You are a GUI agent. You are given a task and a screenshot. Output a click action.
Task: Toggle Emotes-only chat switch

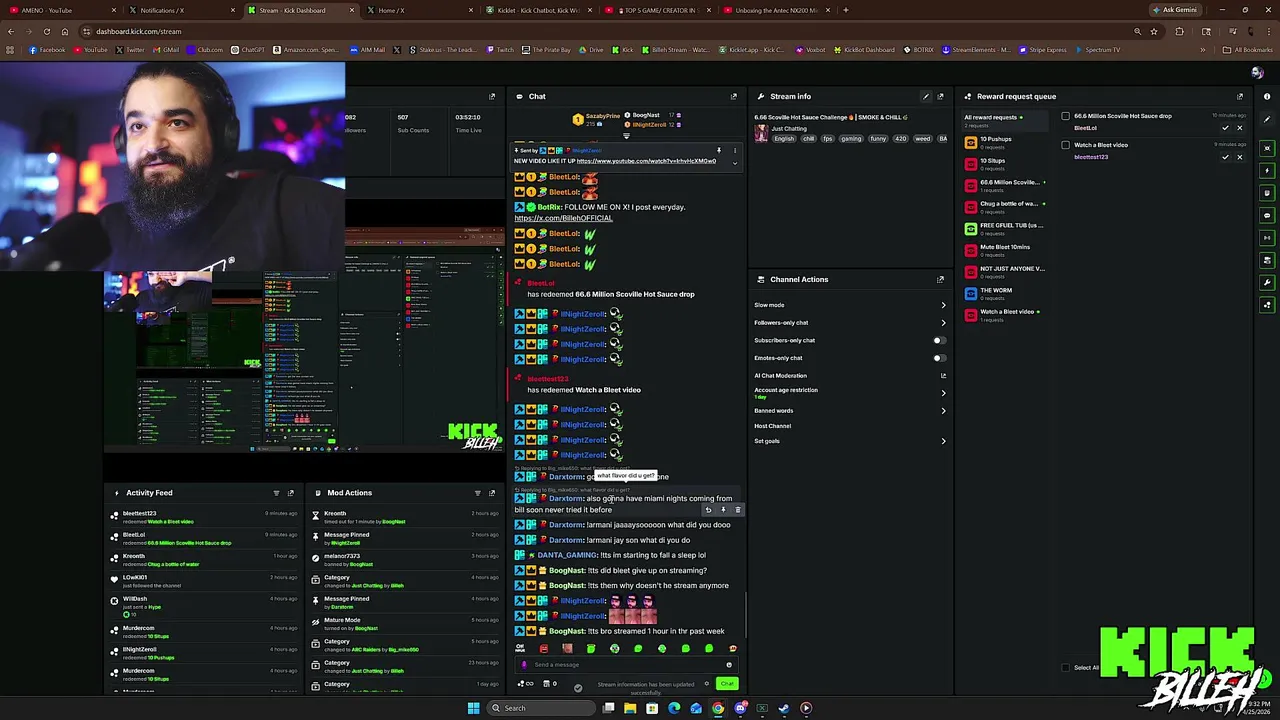[x=938, y=358]
